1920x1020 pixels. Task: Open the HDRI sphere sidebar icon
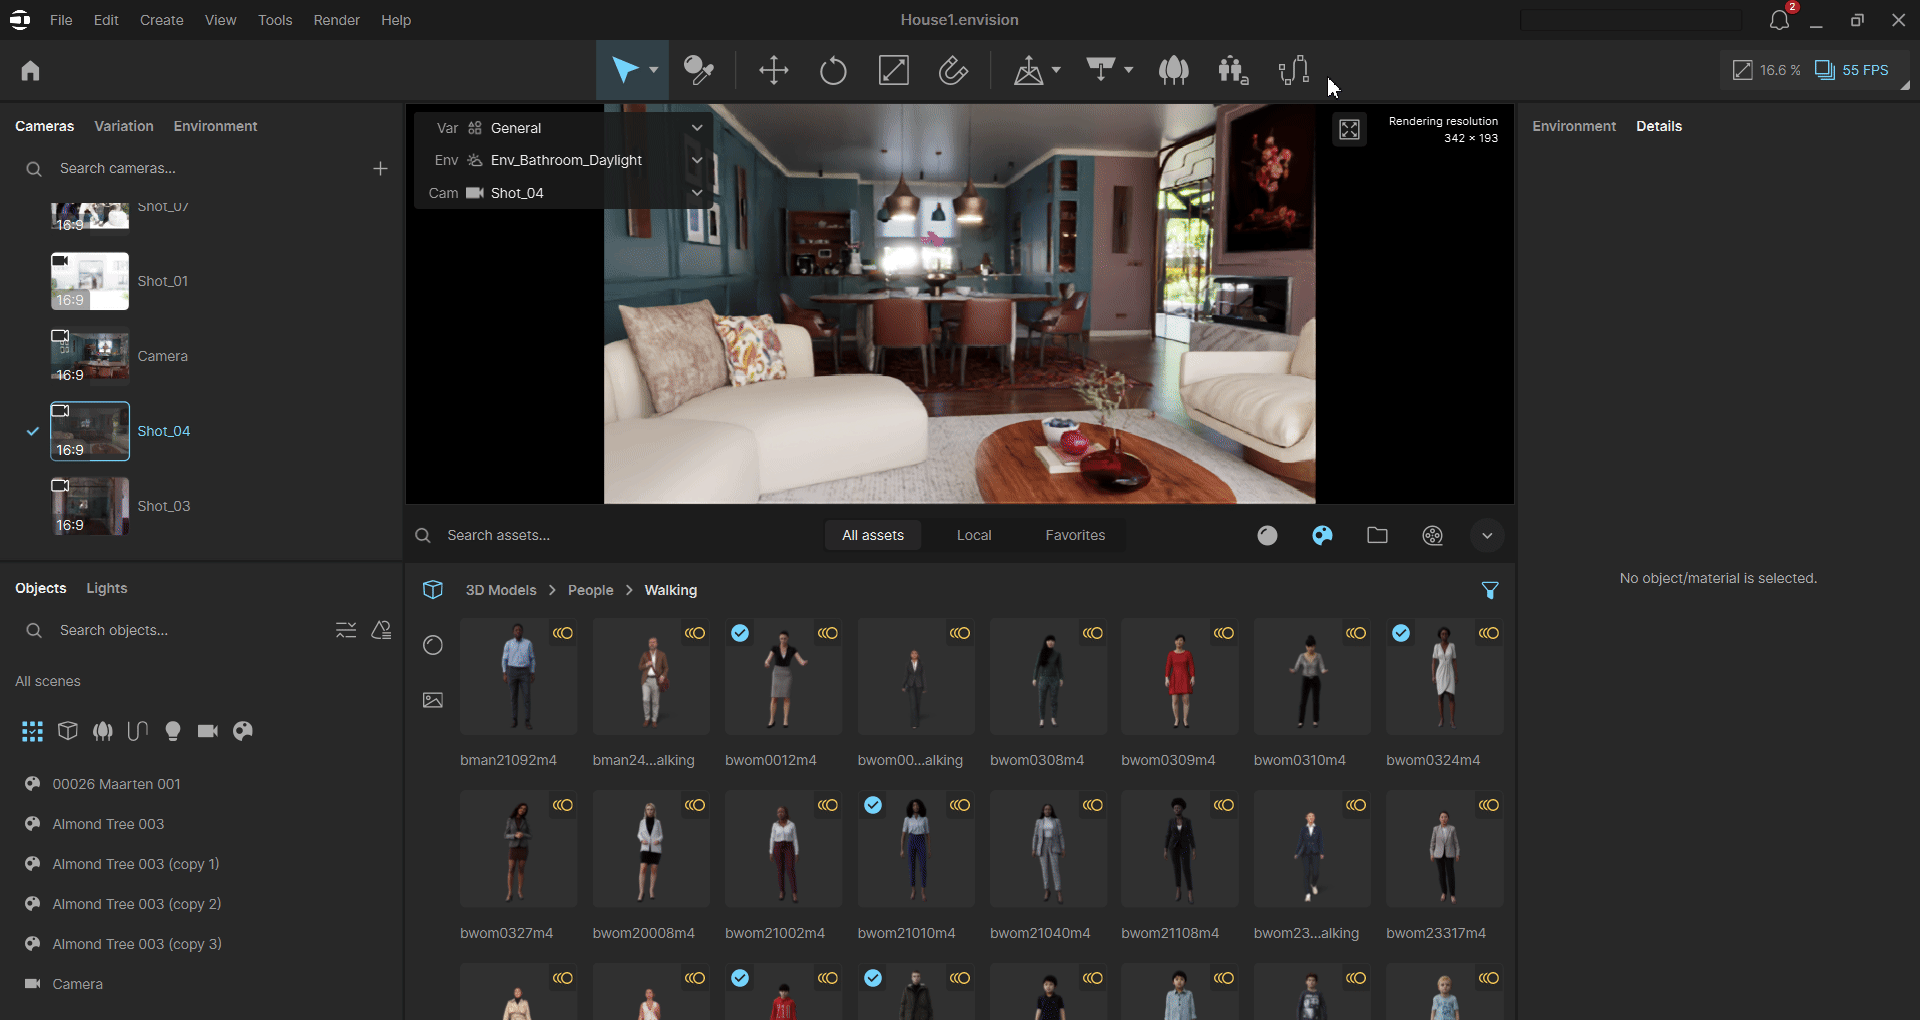coord(432,645)
